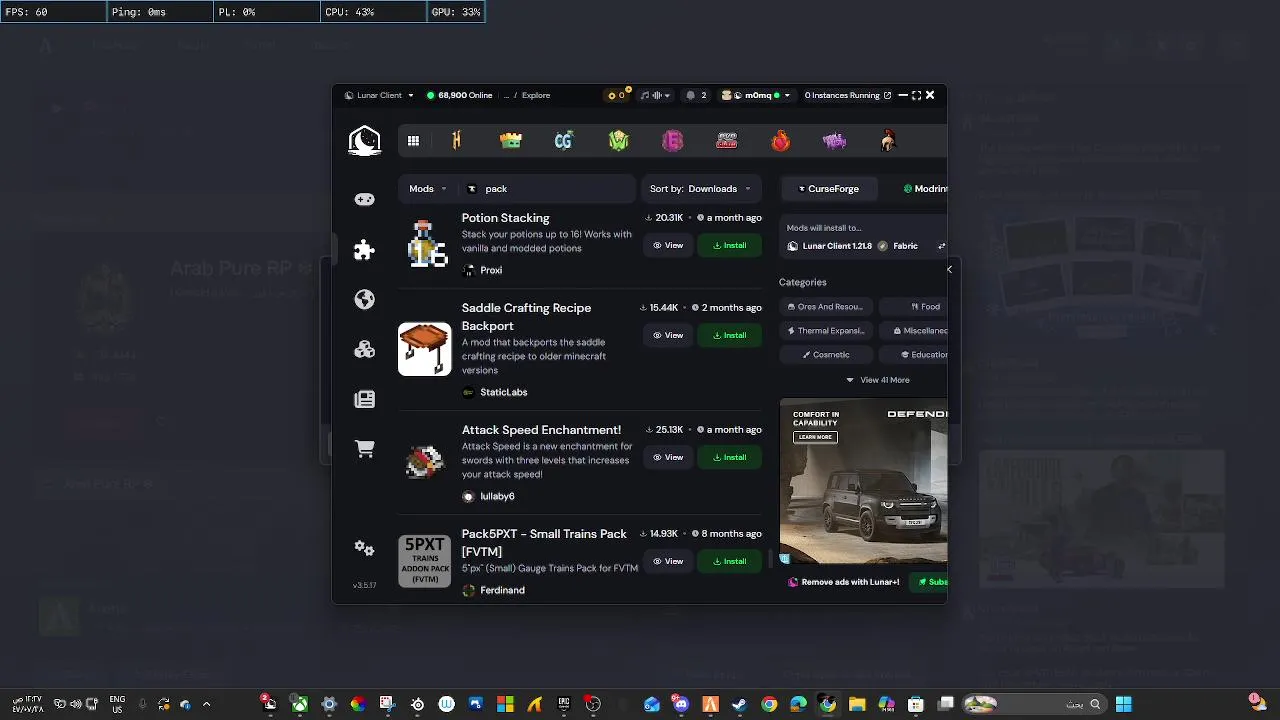This screenshot has width=1280, height=720.
Task: Open the Lunar Client title dropdown
Action: point(379,95)
